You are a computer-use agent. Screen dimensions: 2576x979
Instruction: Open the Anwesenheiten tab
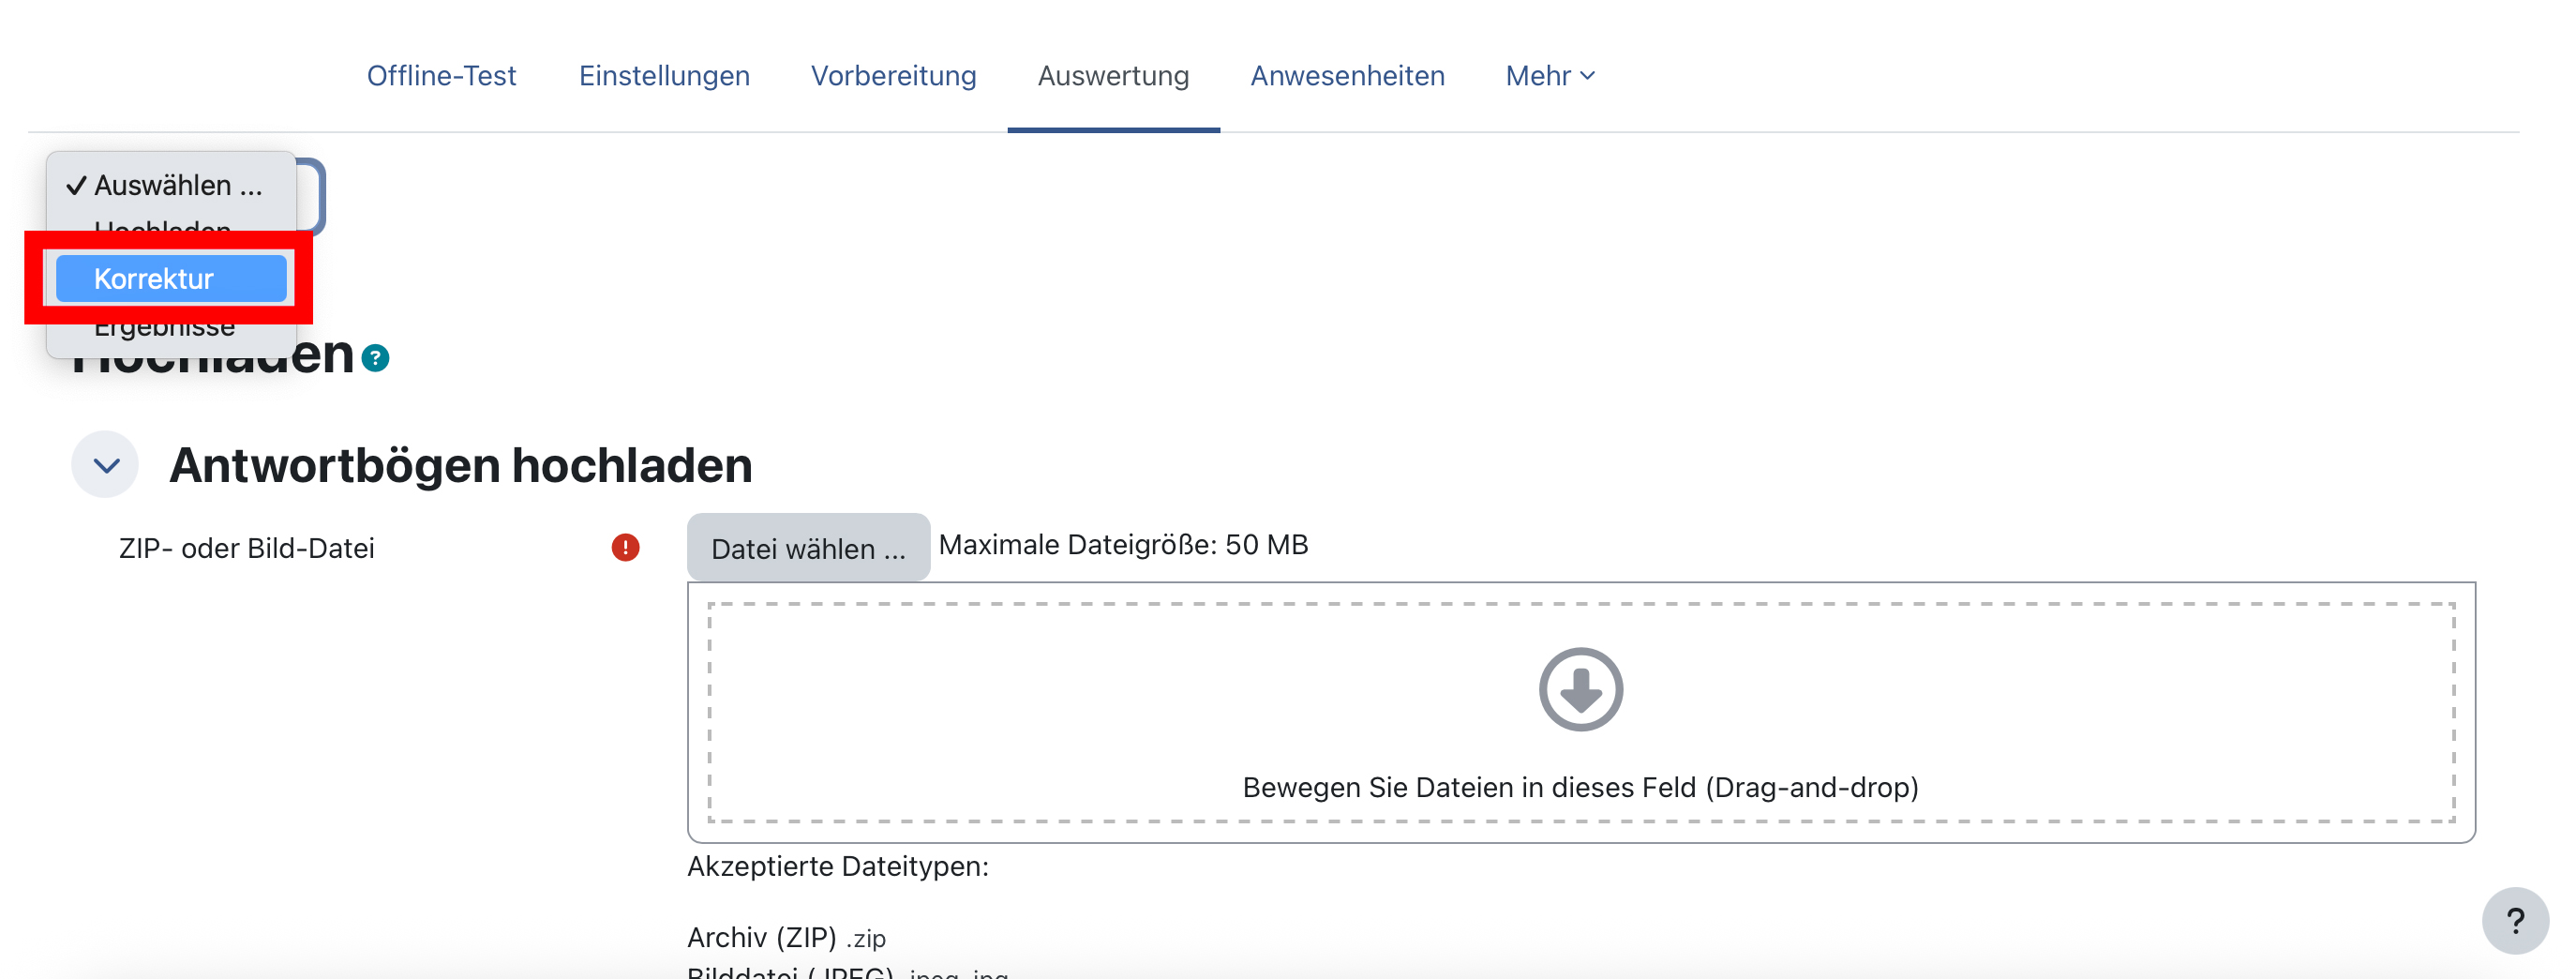point(1347,76)
